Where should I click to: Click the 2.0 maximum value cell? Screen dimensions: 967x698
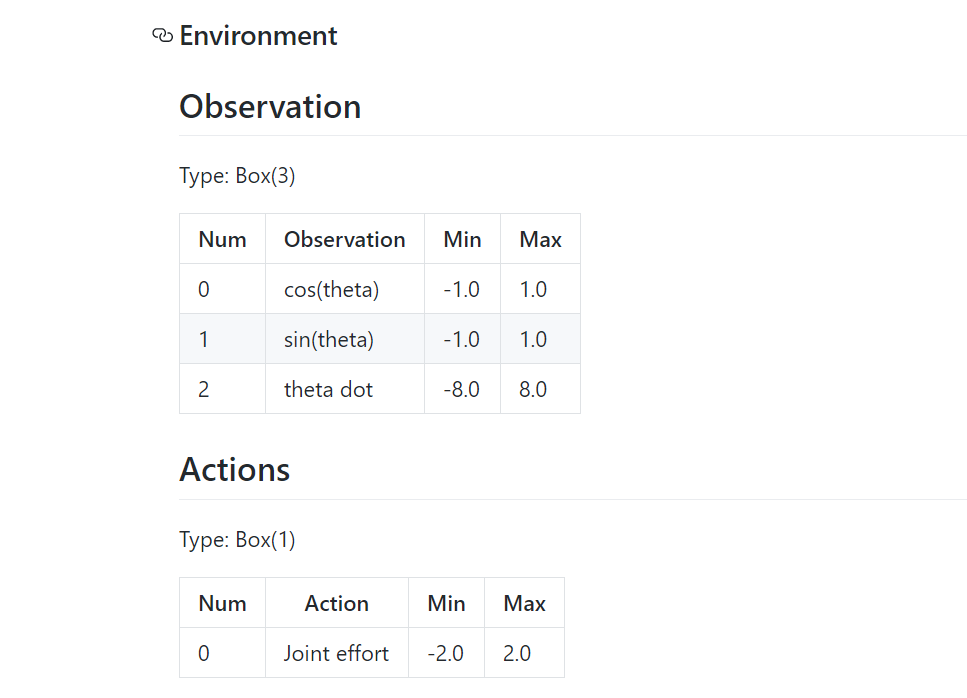(x=524, y=653)
